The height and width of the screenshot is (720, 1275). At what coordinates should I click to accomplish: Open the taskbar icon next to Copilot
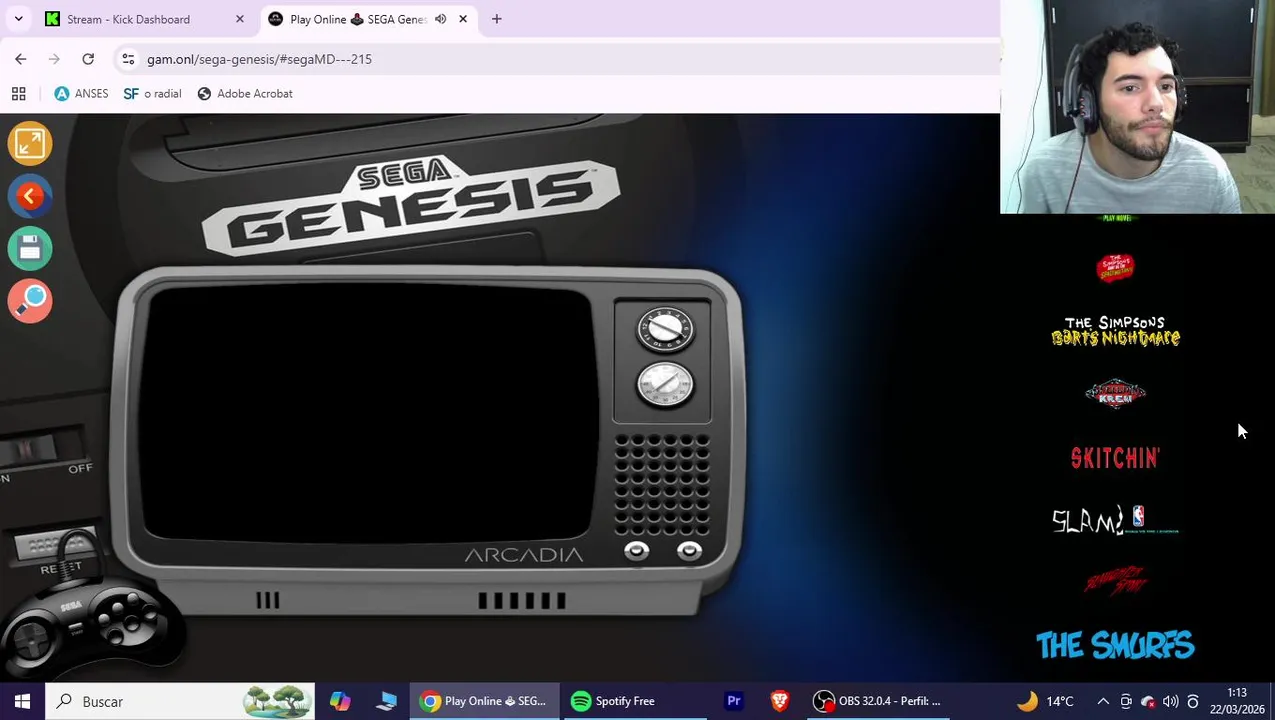pyautogui.click(x=386, y=701)
